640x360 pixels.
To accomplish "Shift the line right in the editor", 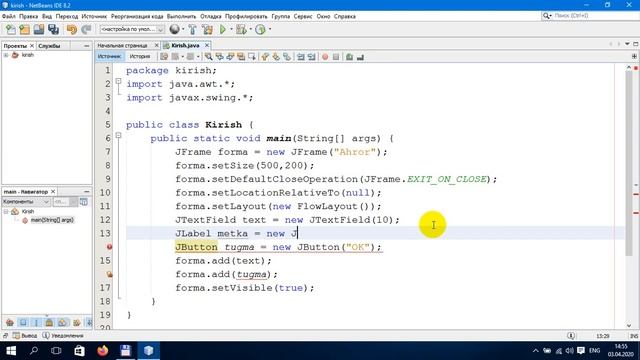I will point(311,57).
